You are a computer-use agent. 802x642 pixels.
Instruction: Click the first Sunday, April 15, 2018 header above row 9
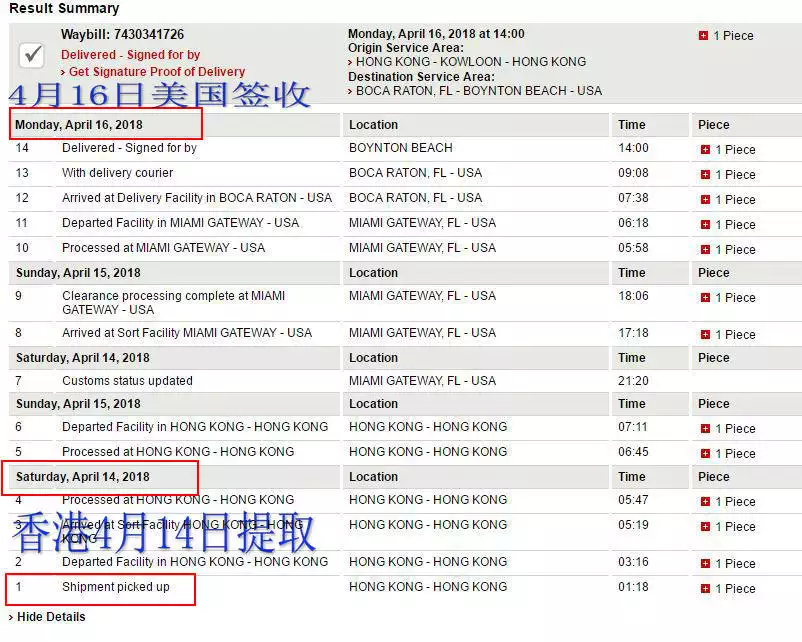point(78,273)
